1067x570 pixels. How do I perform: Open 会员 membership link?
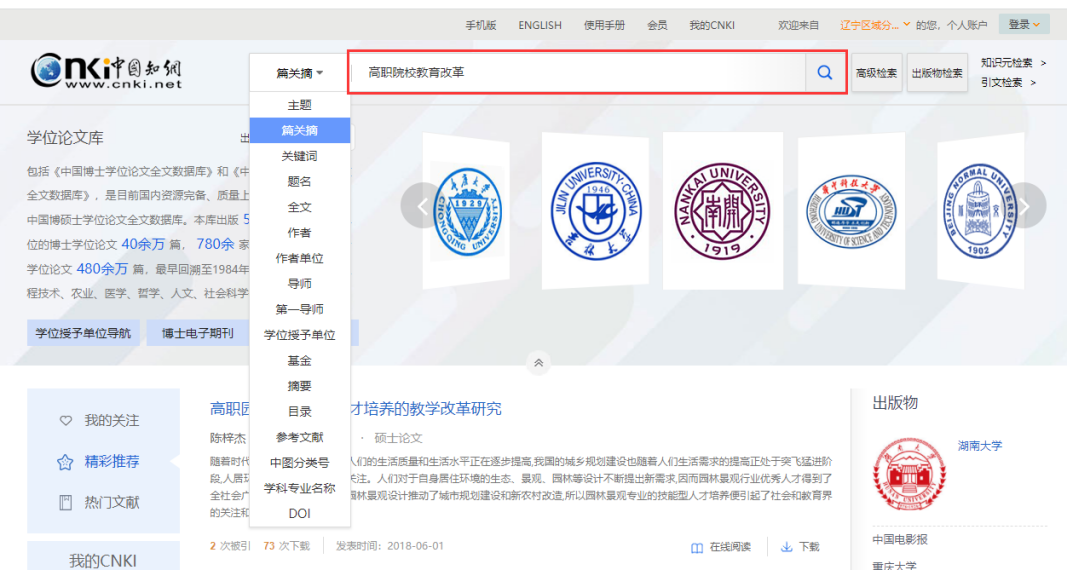coord(657,25)
